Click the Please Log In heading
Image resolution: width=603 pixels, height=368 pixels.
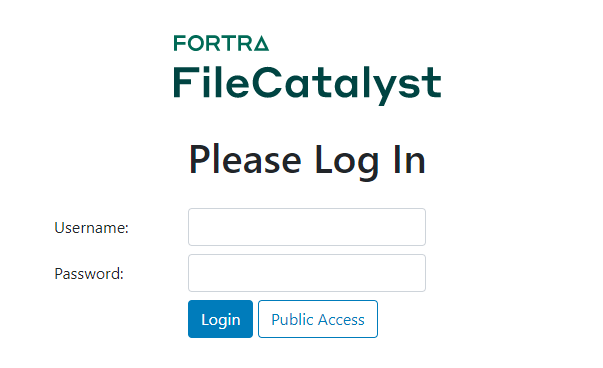[307, 160]
